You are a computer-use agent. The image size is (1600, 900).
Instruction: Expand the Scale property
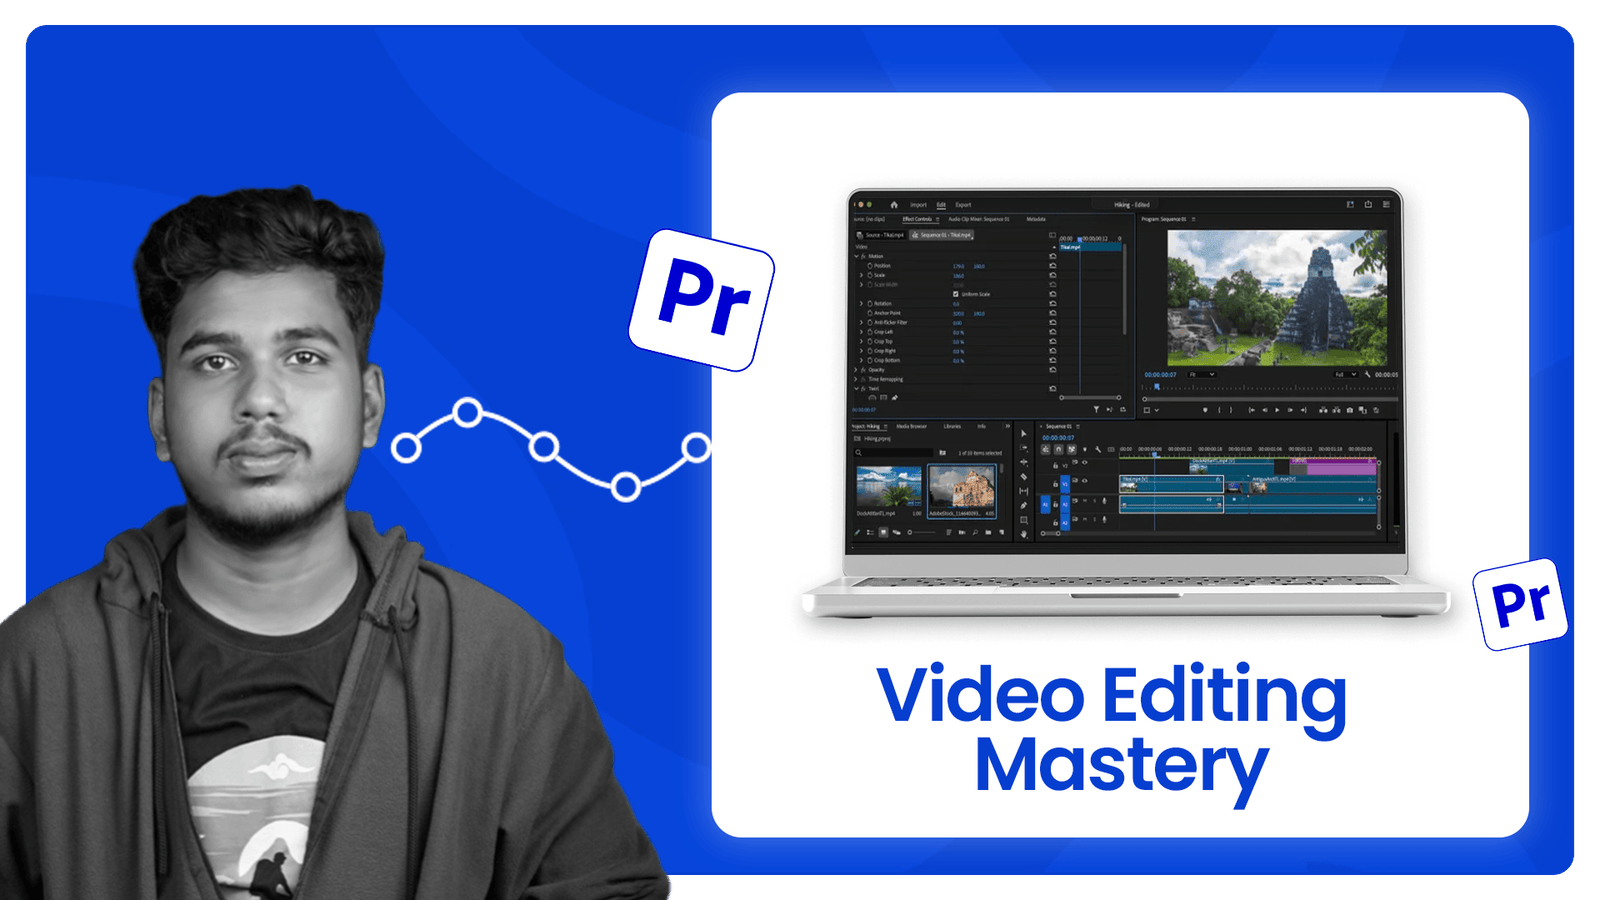861,275
